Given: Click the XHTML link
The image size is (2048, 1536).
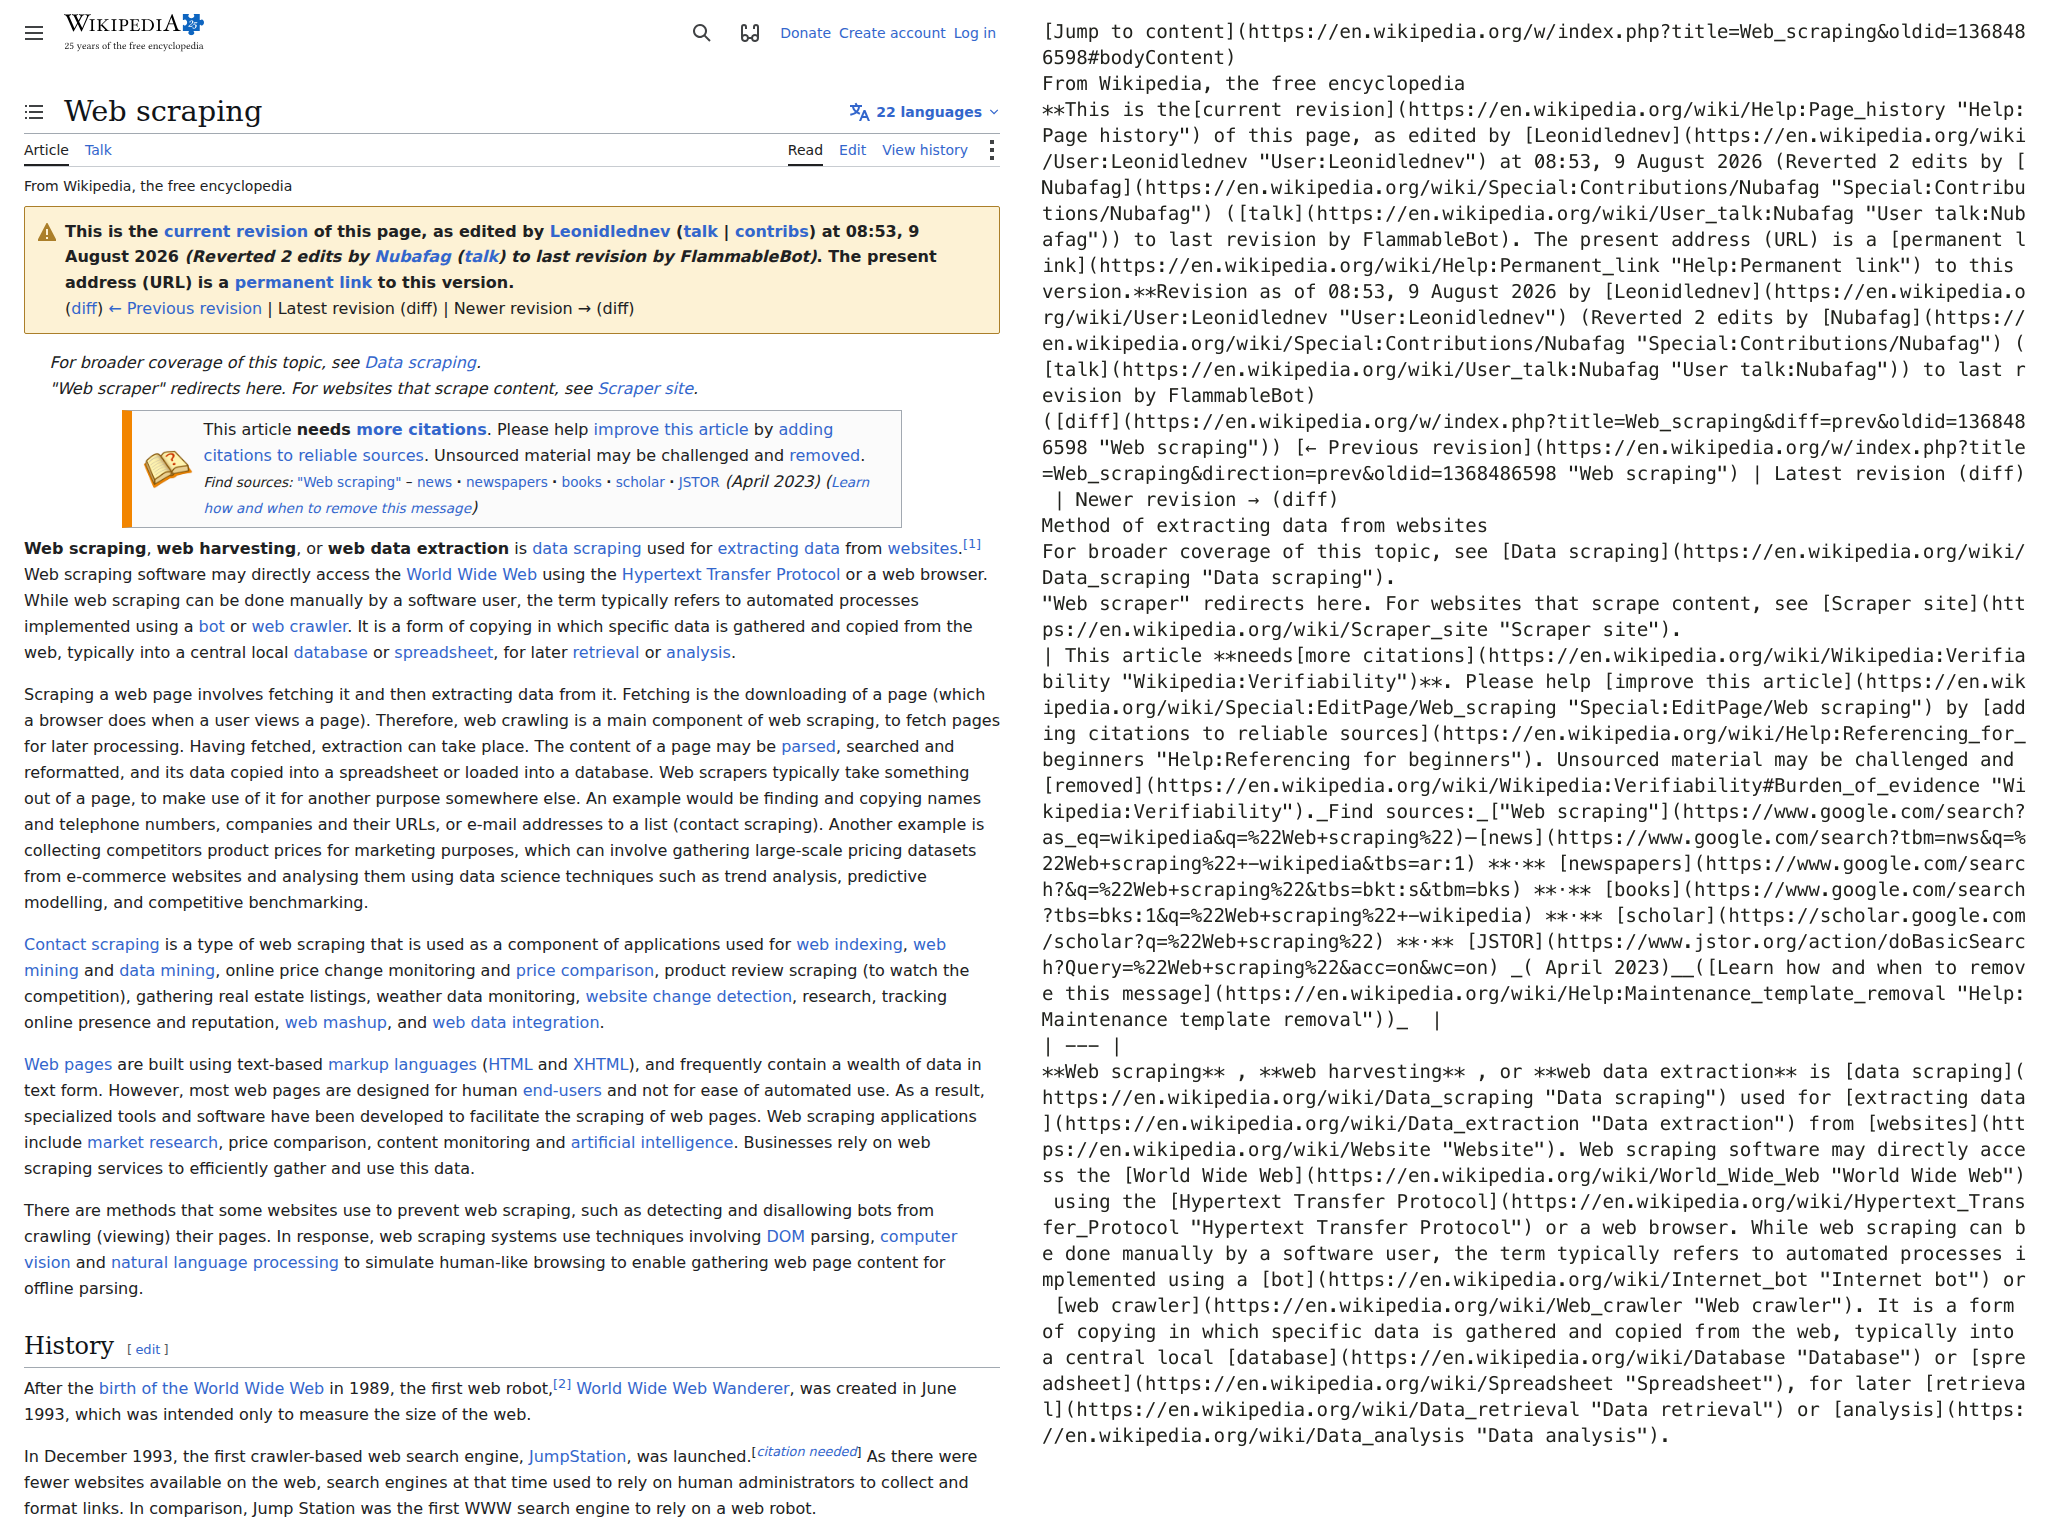Looking at the screenshot, I should coord(600,1064).
